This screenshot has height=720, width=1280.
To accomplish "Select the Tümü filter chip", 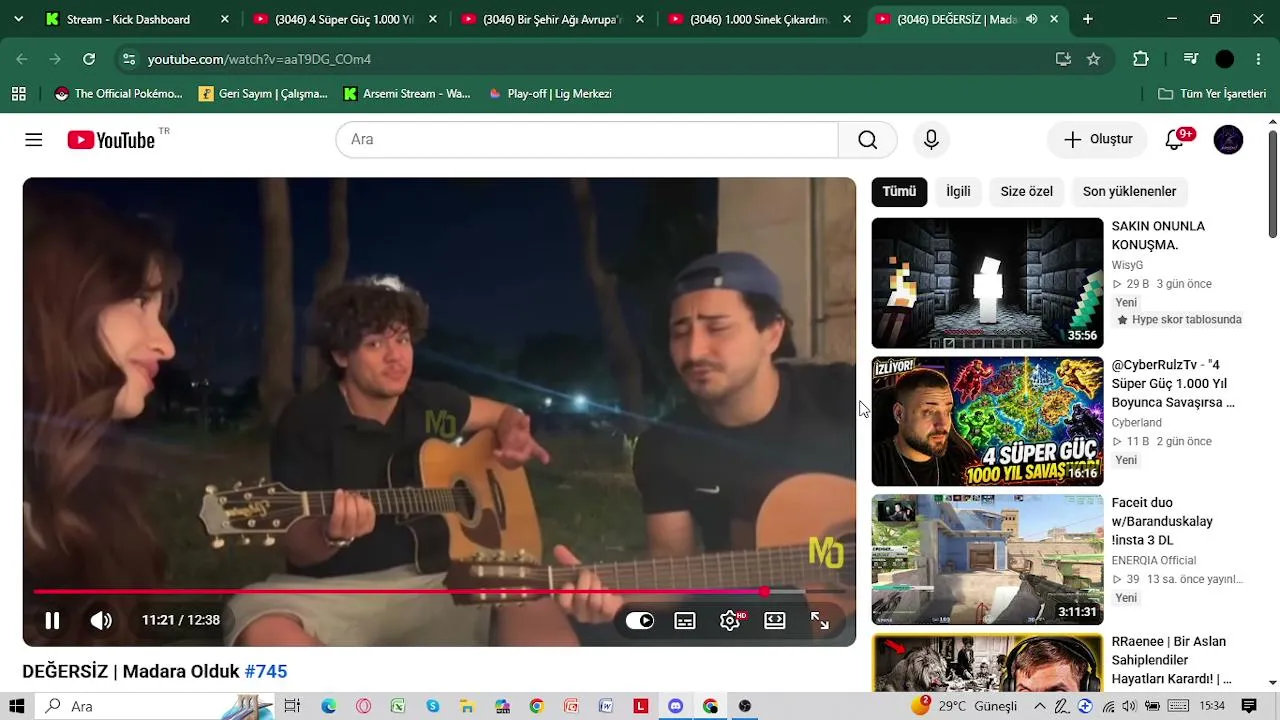I will (x=899, y=192).
